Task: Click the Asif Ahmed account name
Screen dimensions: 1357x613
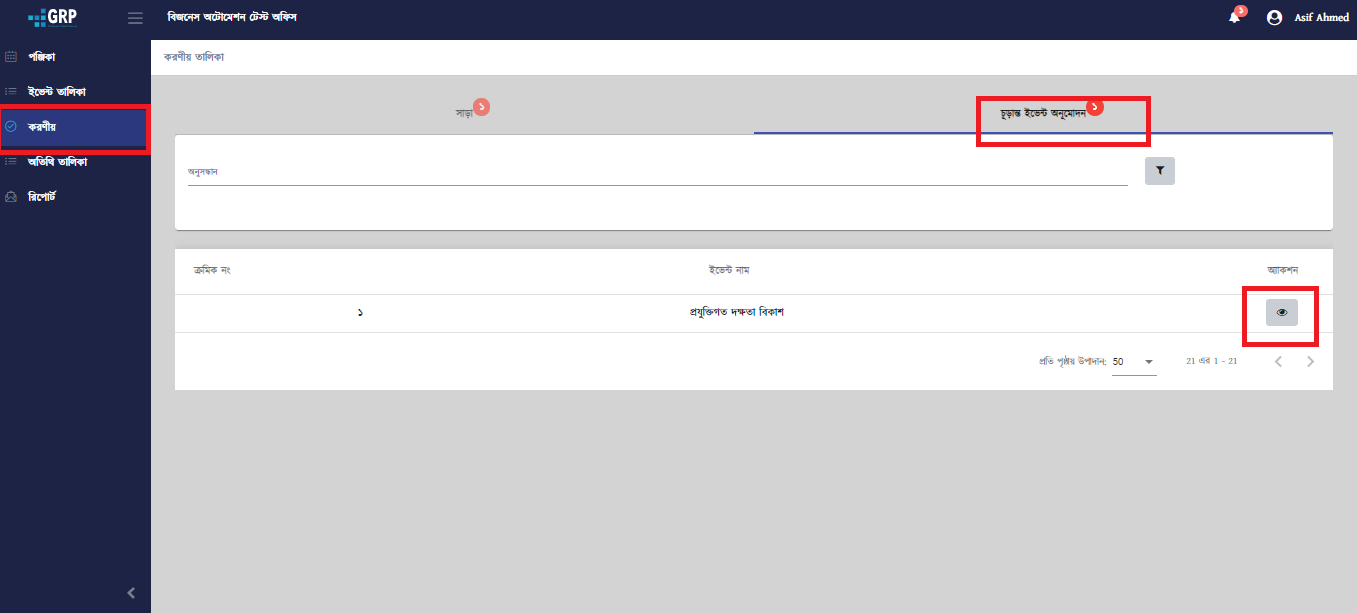Action: pyautogui.click(x=1321, y=18)
